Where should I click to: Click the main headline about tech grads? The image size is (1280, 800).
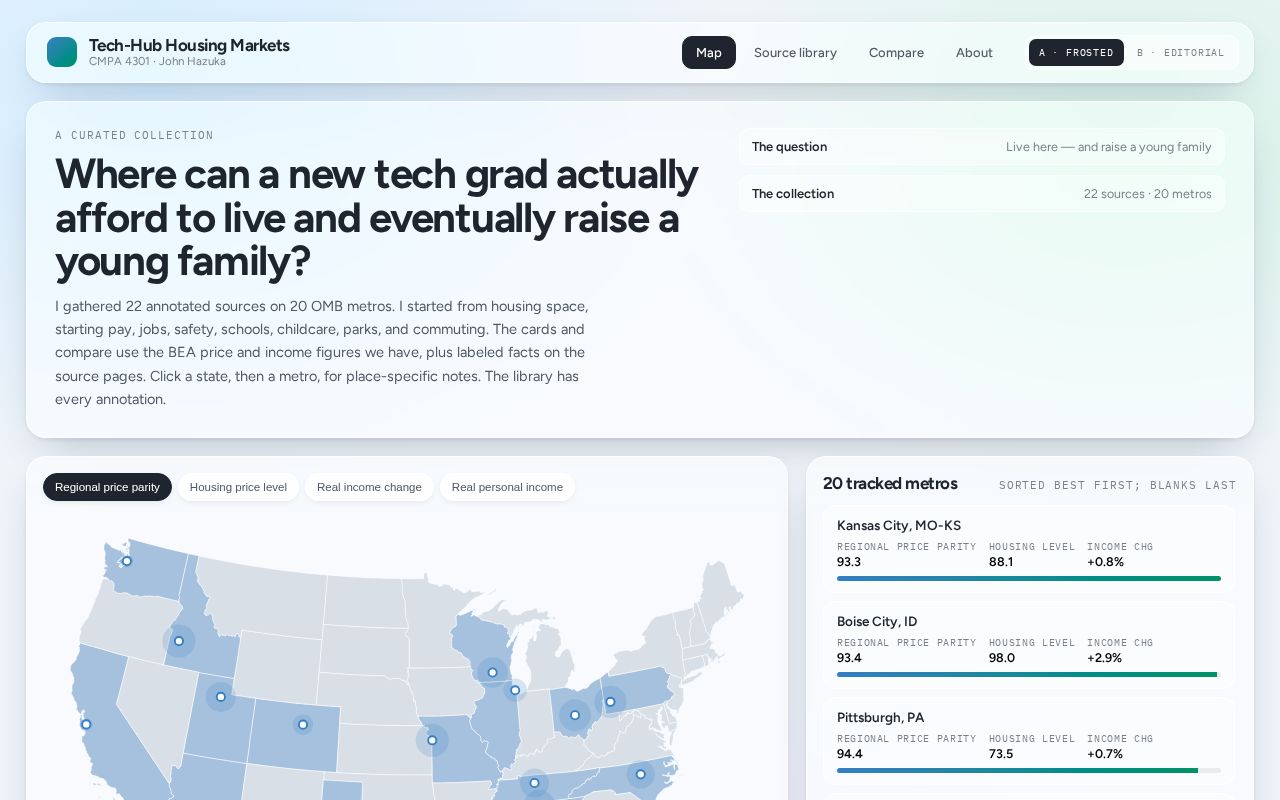pos(377,218)
